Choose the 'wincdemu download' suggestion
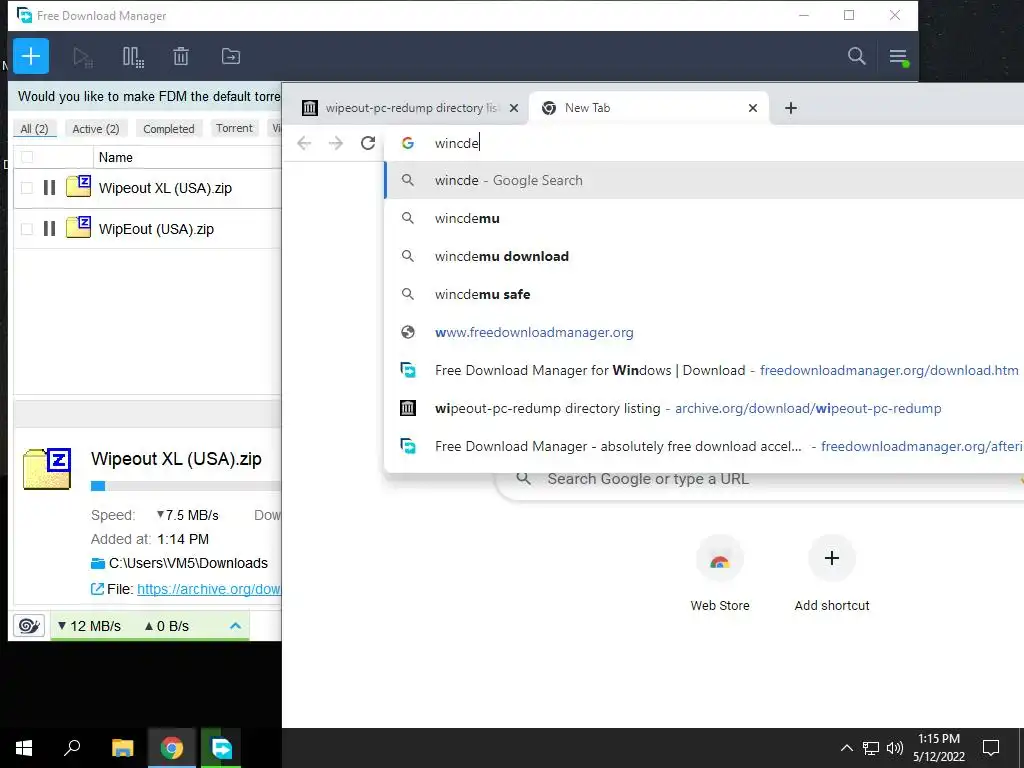The image size is (1024, 768). tap(704, 256)
